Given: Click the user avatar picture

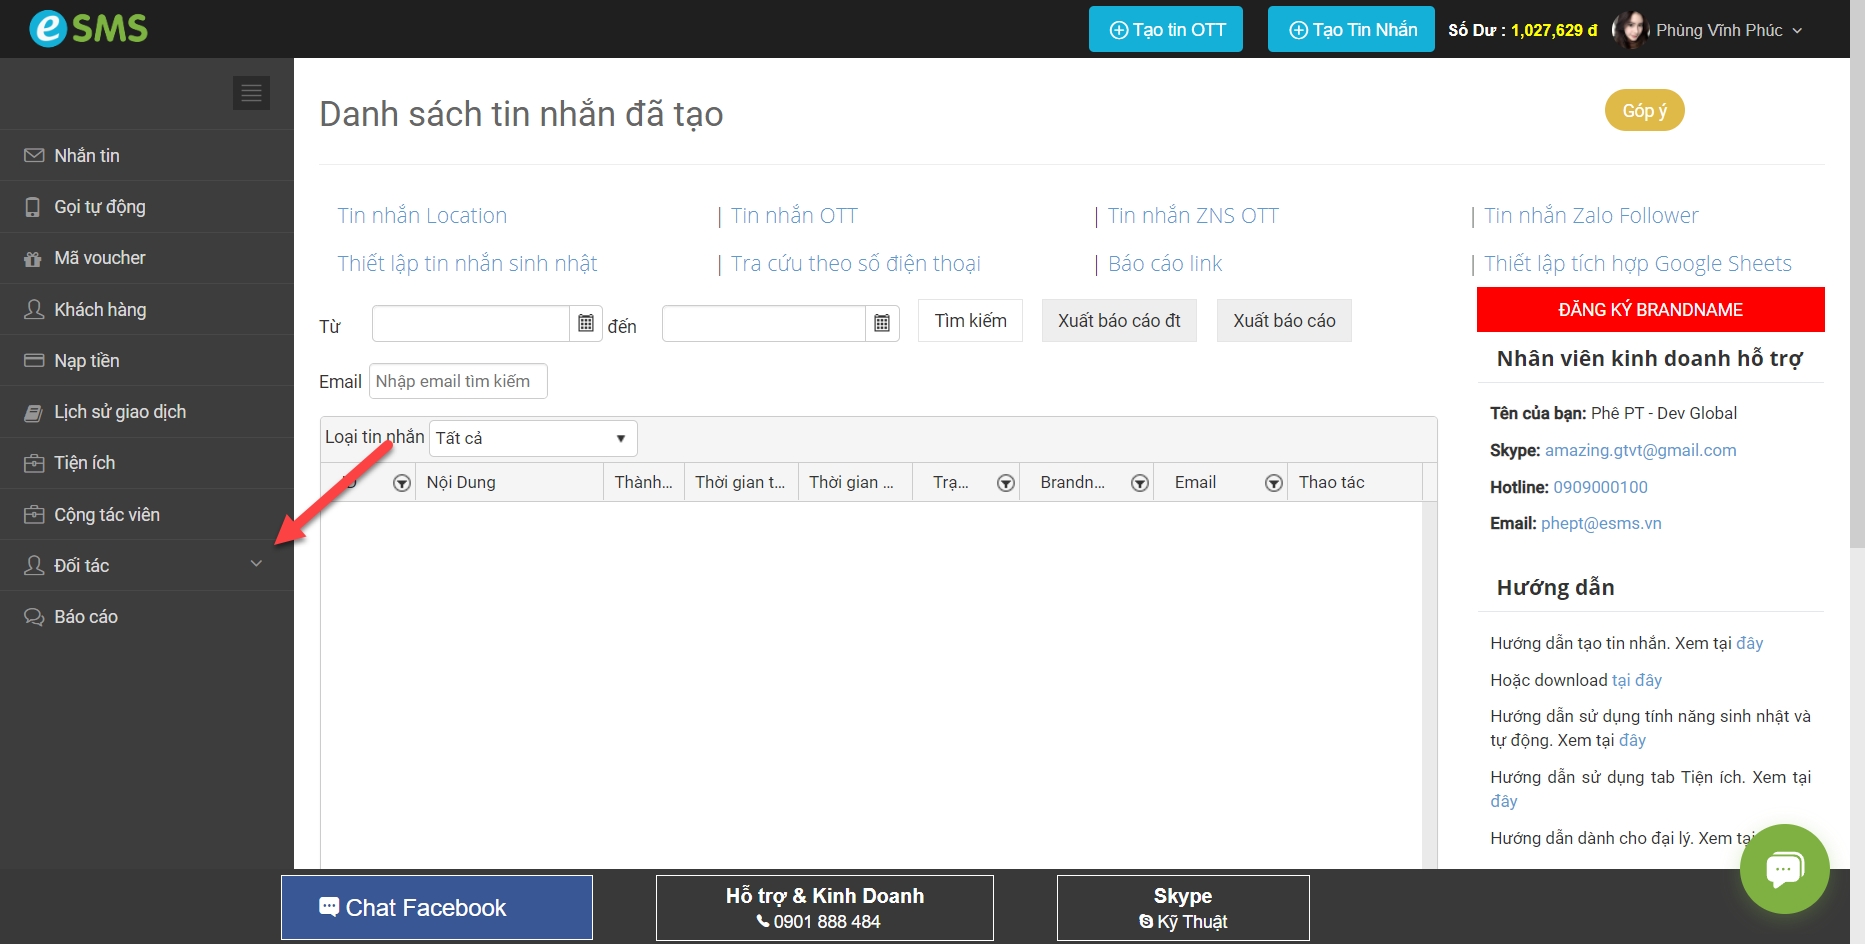Looking at the screenshot, I should (1630, 30).
